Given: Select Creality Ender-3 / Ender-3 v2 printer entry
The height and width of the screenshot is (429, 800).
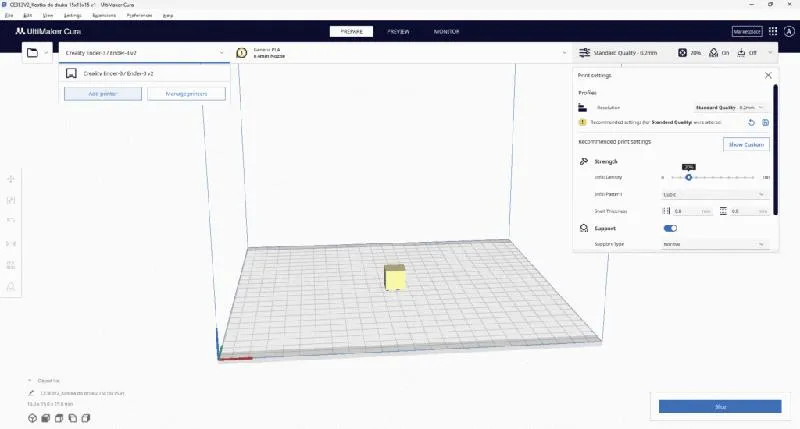Looking at the screenshot, I should click(x=144, y=73).
